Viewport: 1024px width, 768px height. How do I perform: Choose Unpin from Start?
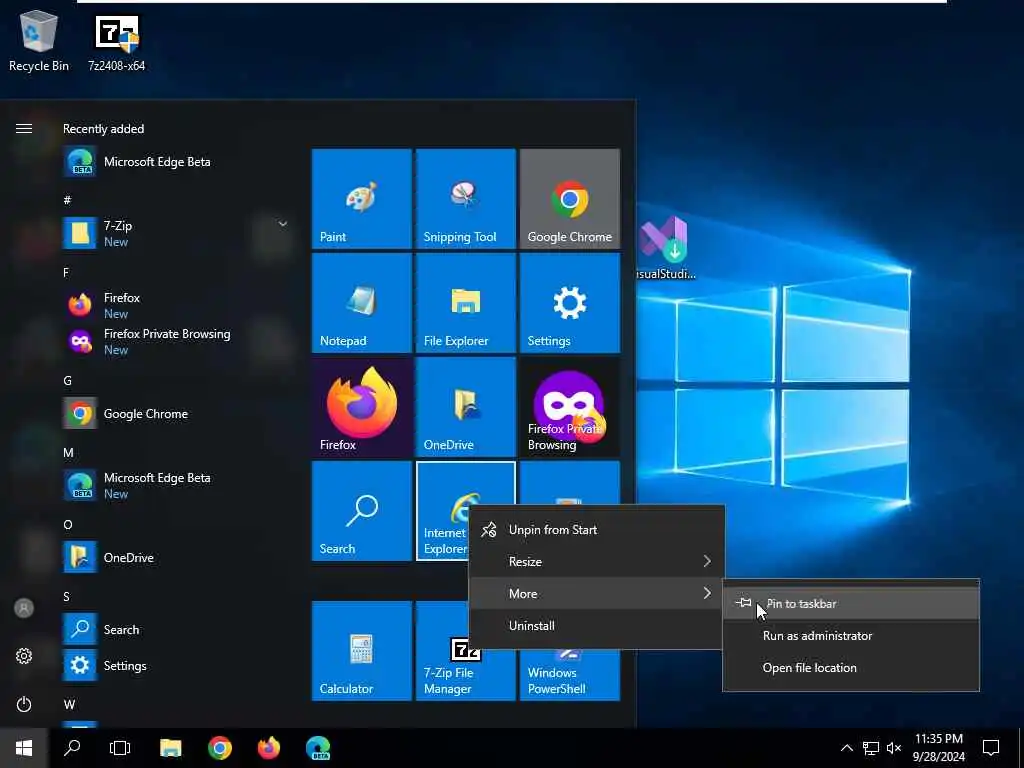click(596, 530)
